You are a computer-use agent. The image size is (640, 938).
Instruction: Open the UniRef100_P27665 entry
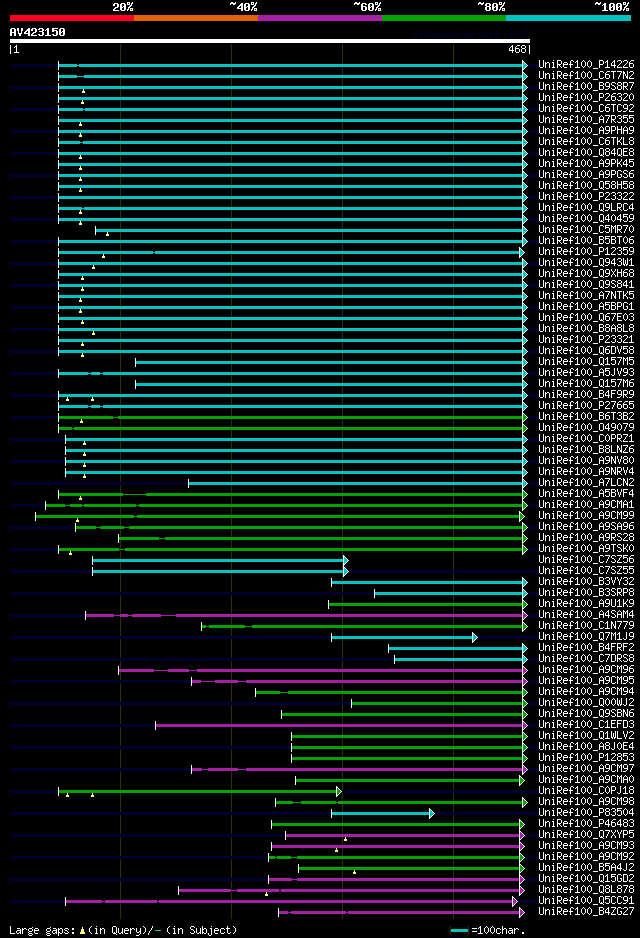click(586, 406)
